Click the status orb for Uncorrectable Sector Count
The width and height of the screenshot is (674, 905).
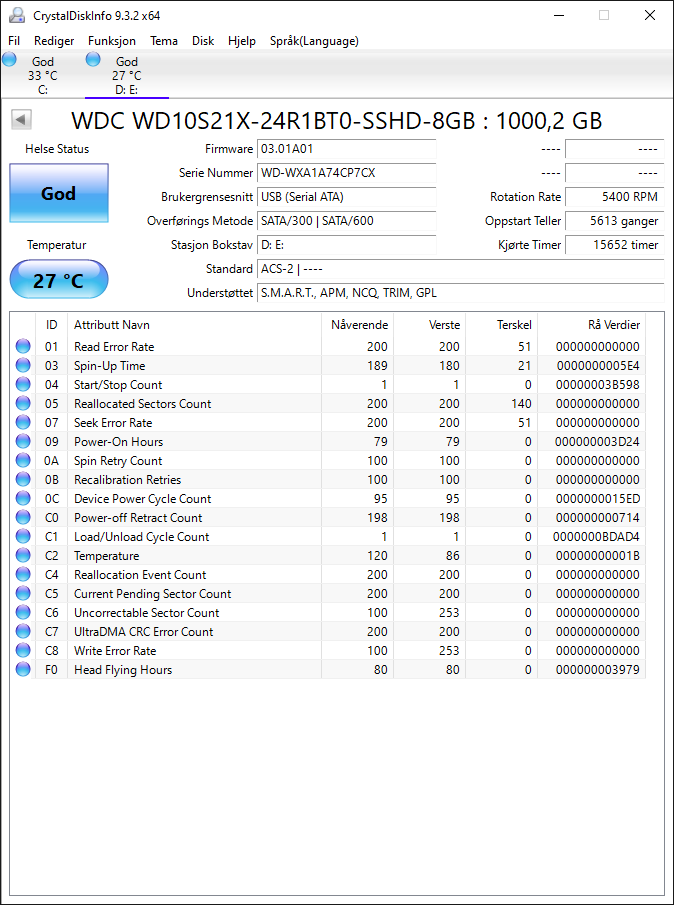click(23, 613)
